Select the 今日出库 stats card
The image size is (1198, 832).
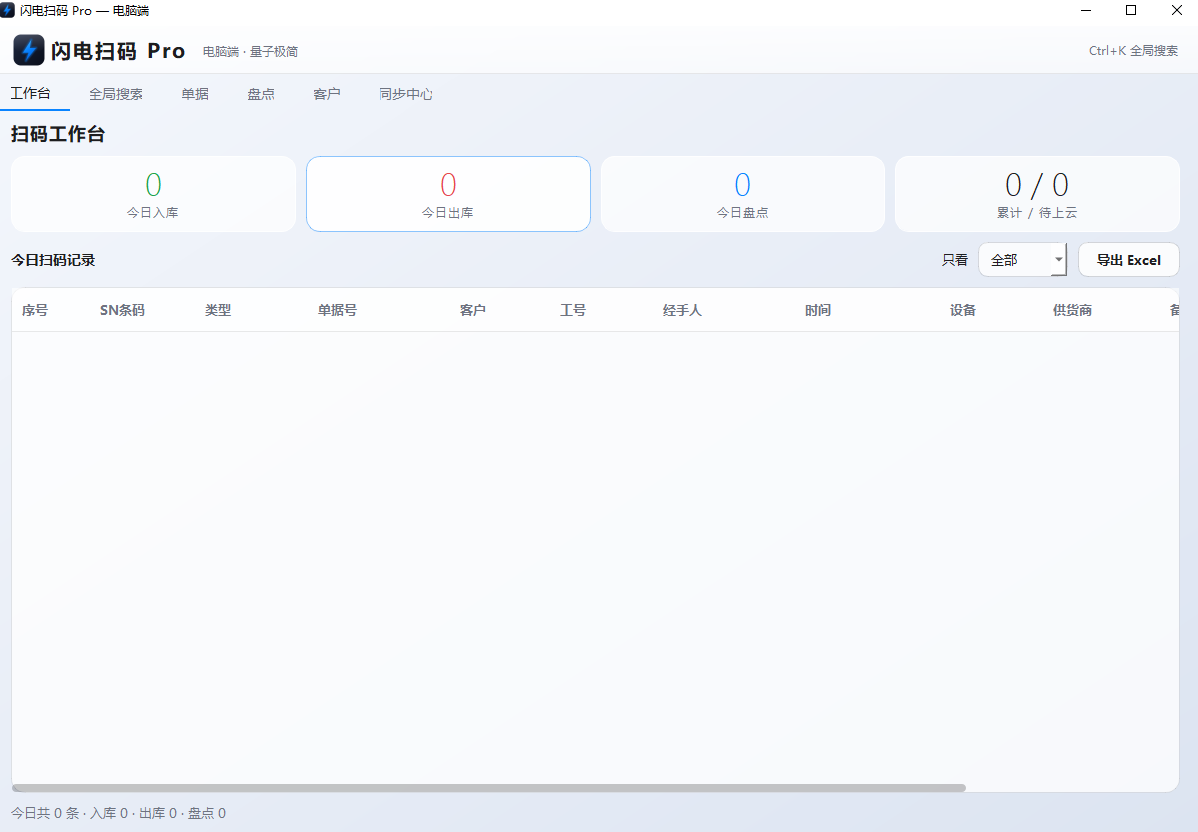point(448,194)
